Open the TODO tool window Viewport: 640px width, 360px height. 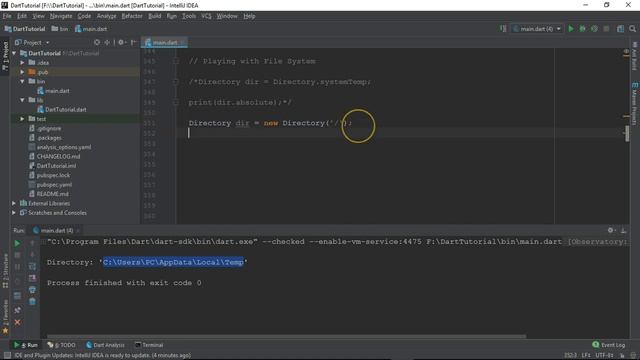tap(61, 345)
